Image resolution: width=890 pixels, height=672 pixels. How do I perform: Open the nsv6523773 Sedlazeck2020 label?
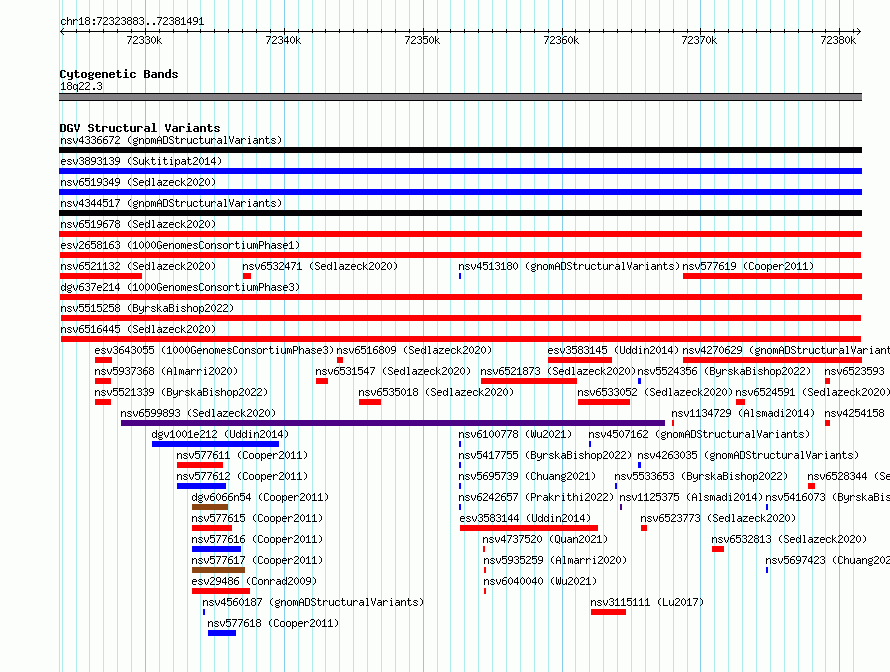click(718, 518)
